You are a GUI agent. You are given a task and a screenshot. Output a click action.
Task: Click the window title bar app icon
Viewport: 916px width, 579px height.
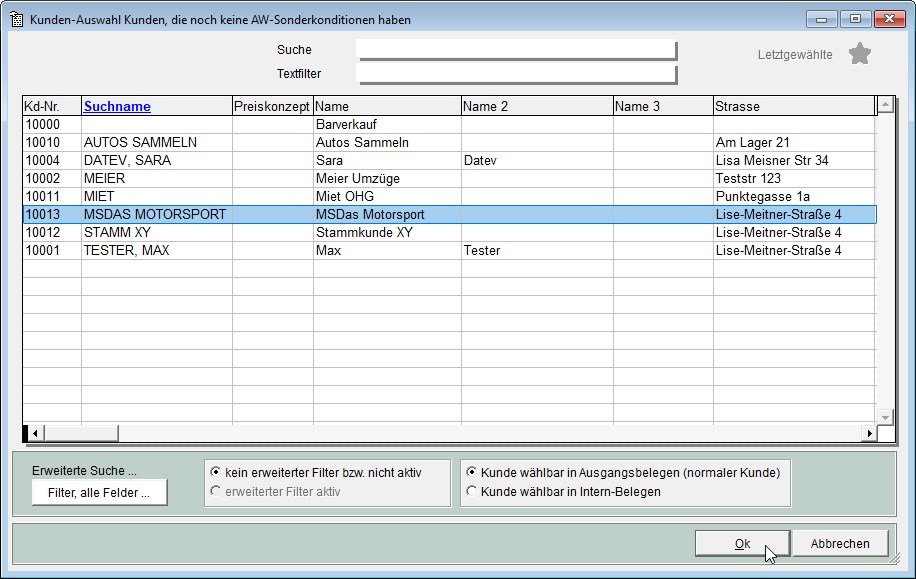point(17,19)
